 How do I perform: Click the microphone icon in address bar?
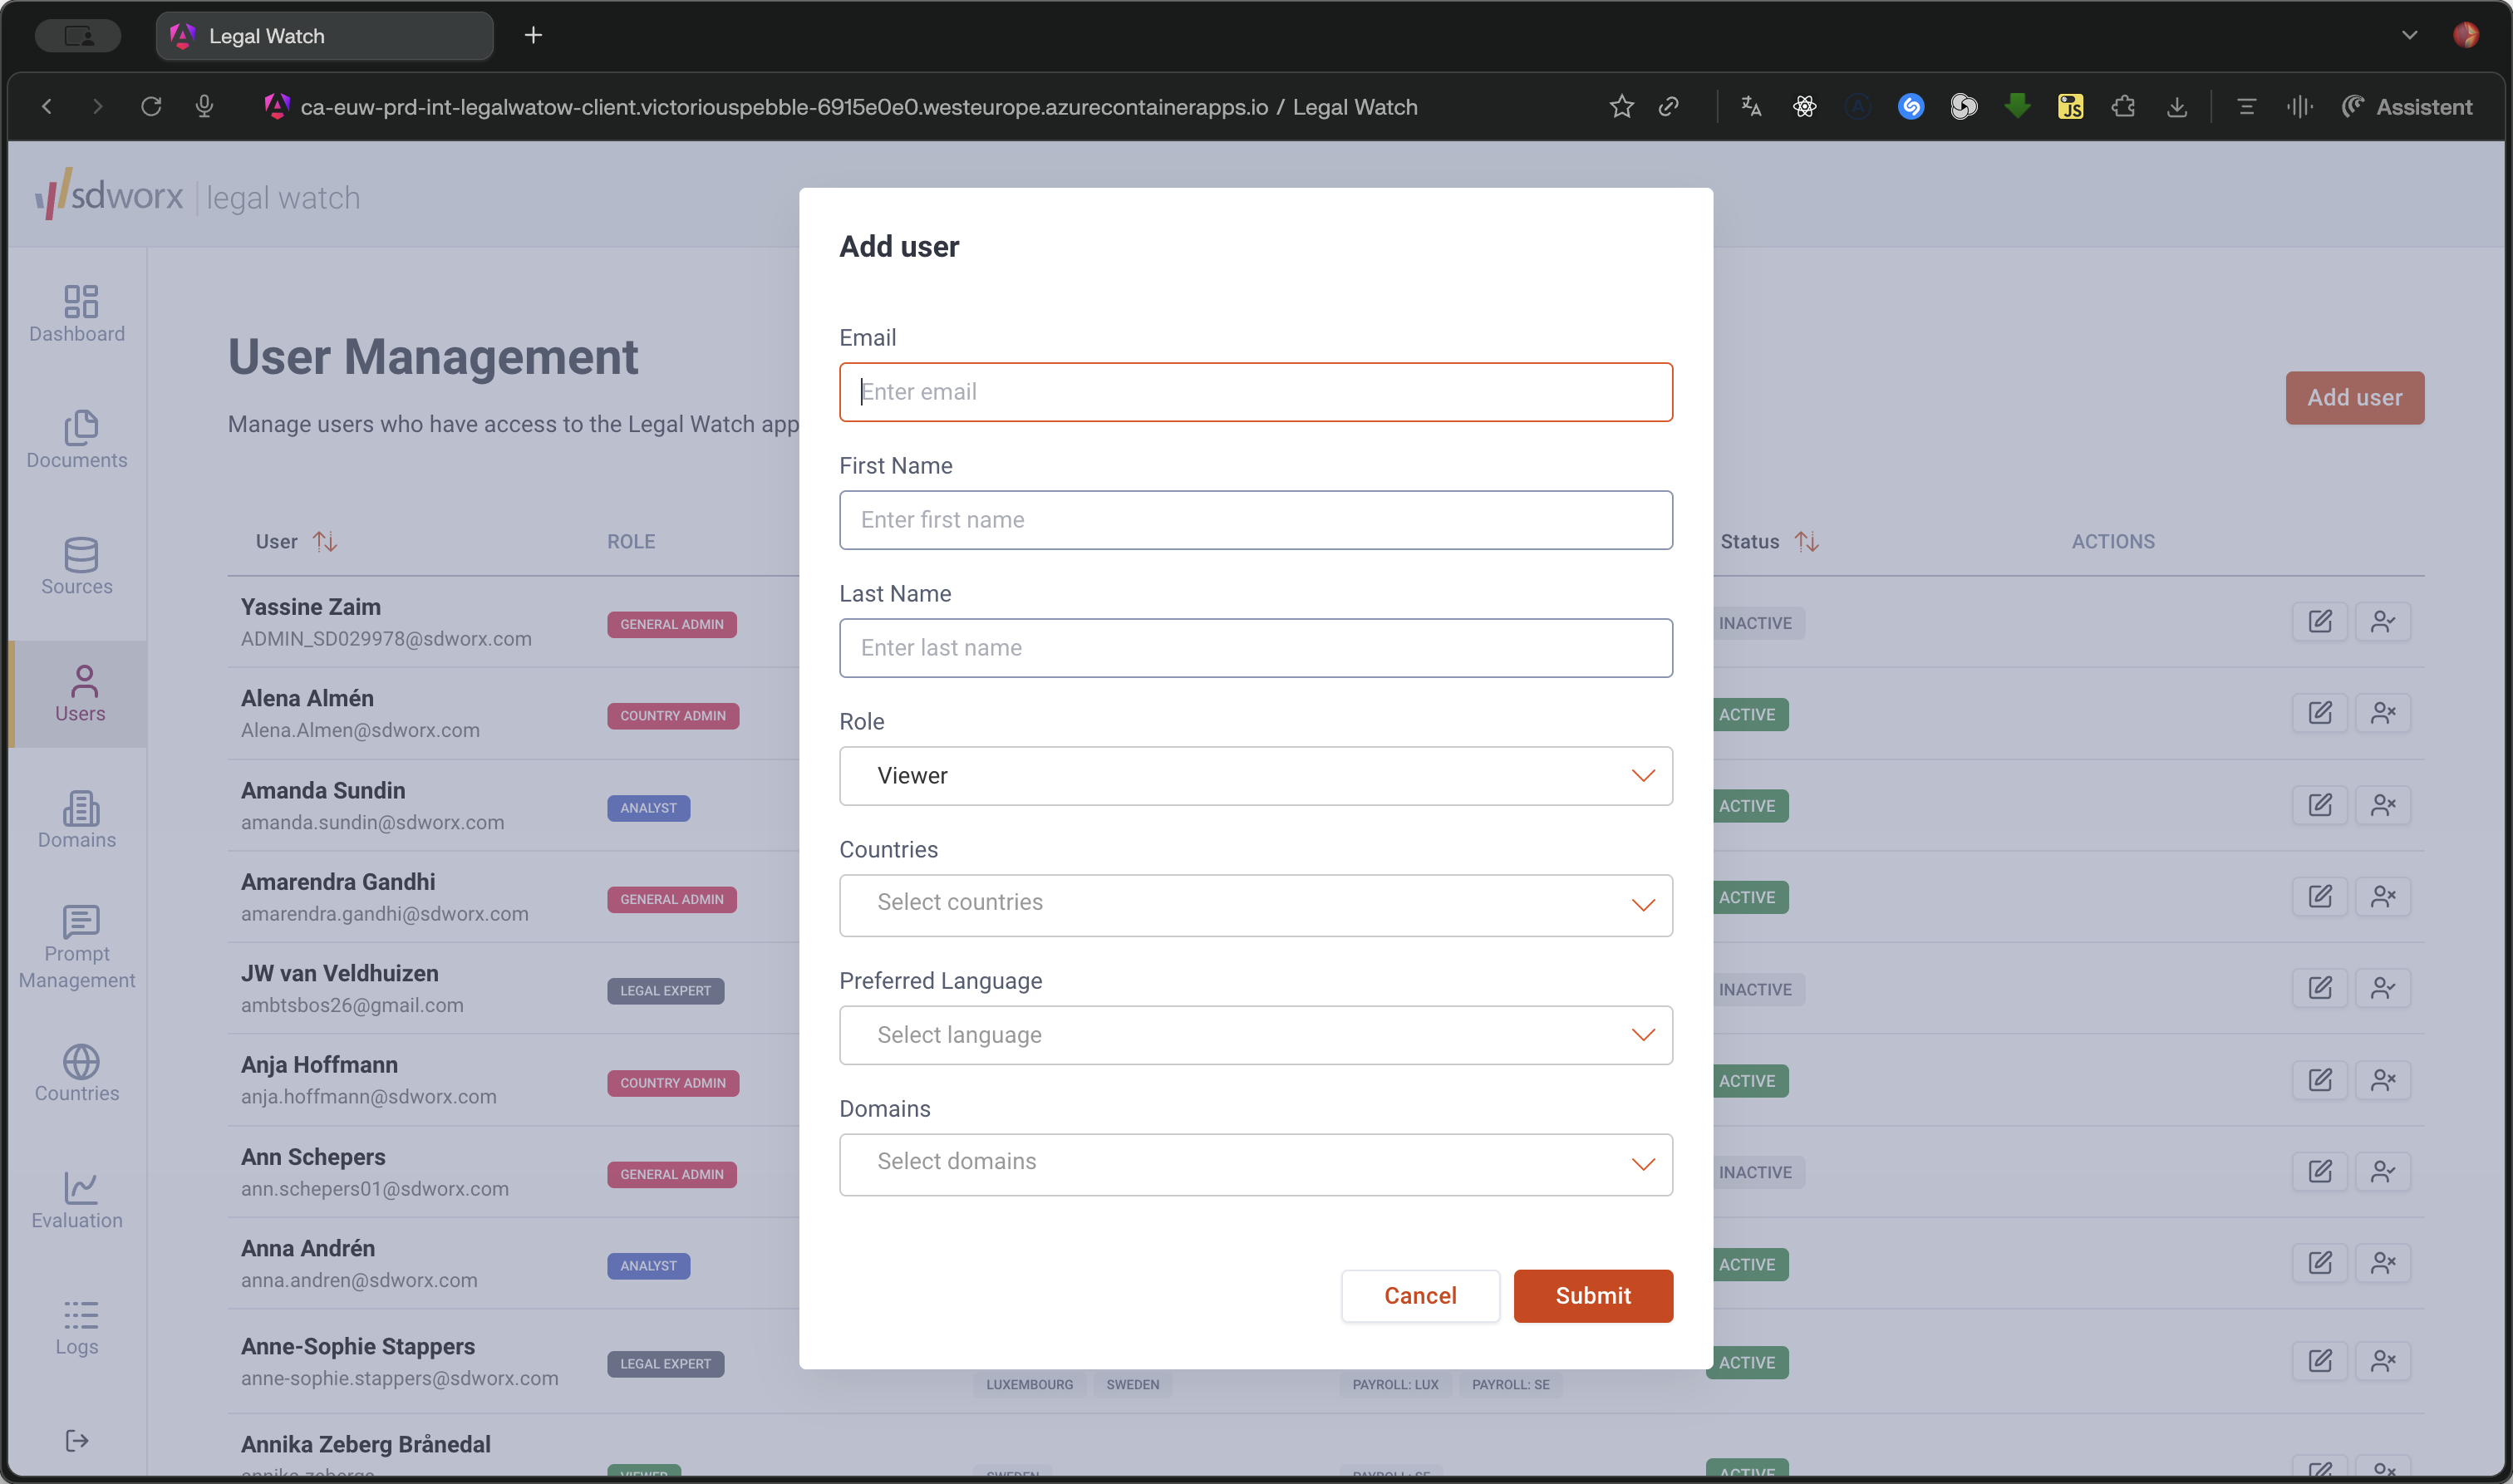(x=204, y=106)
